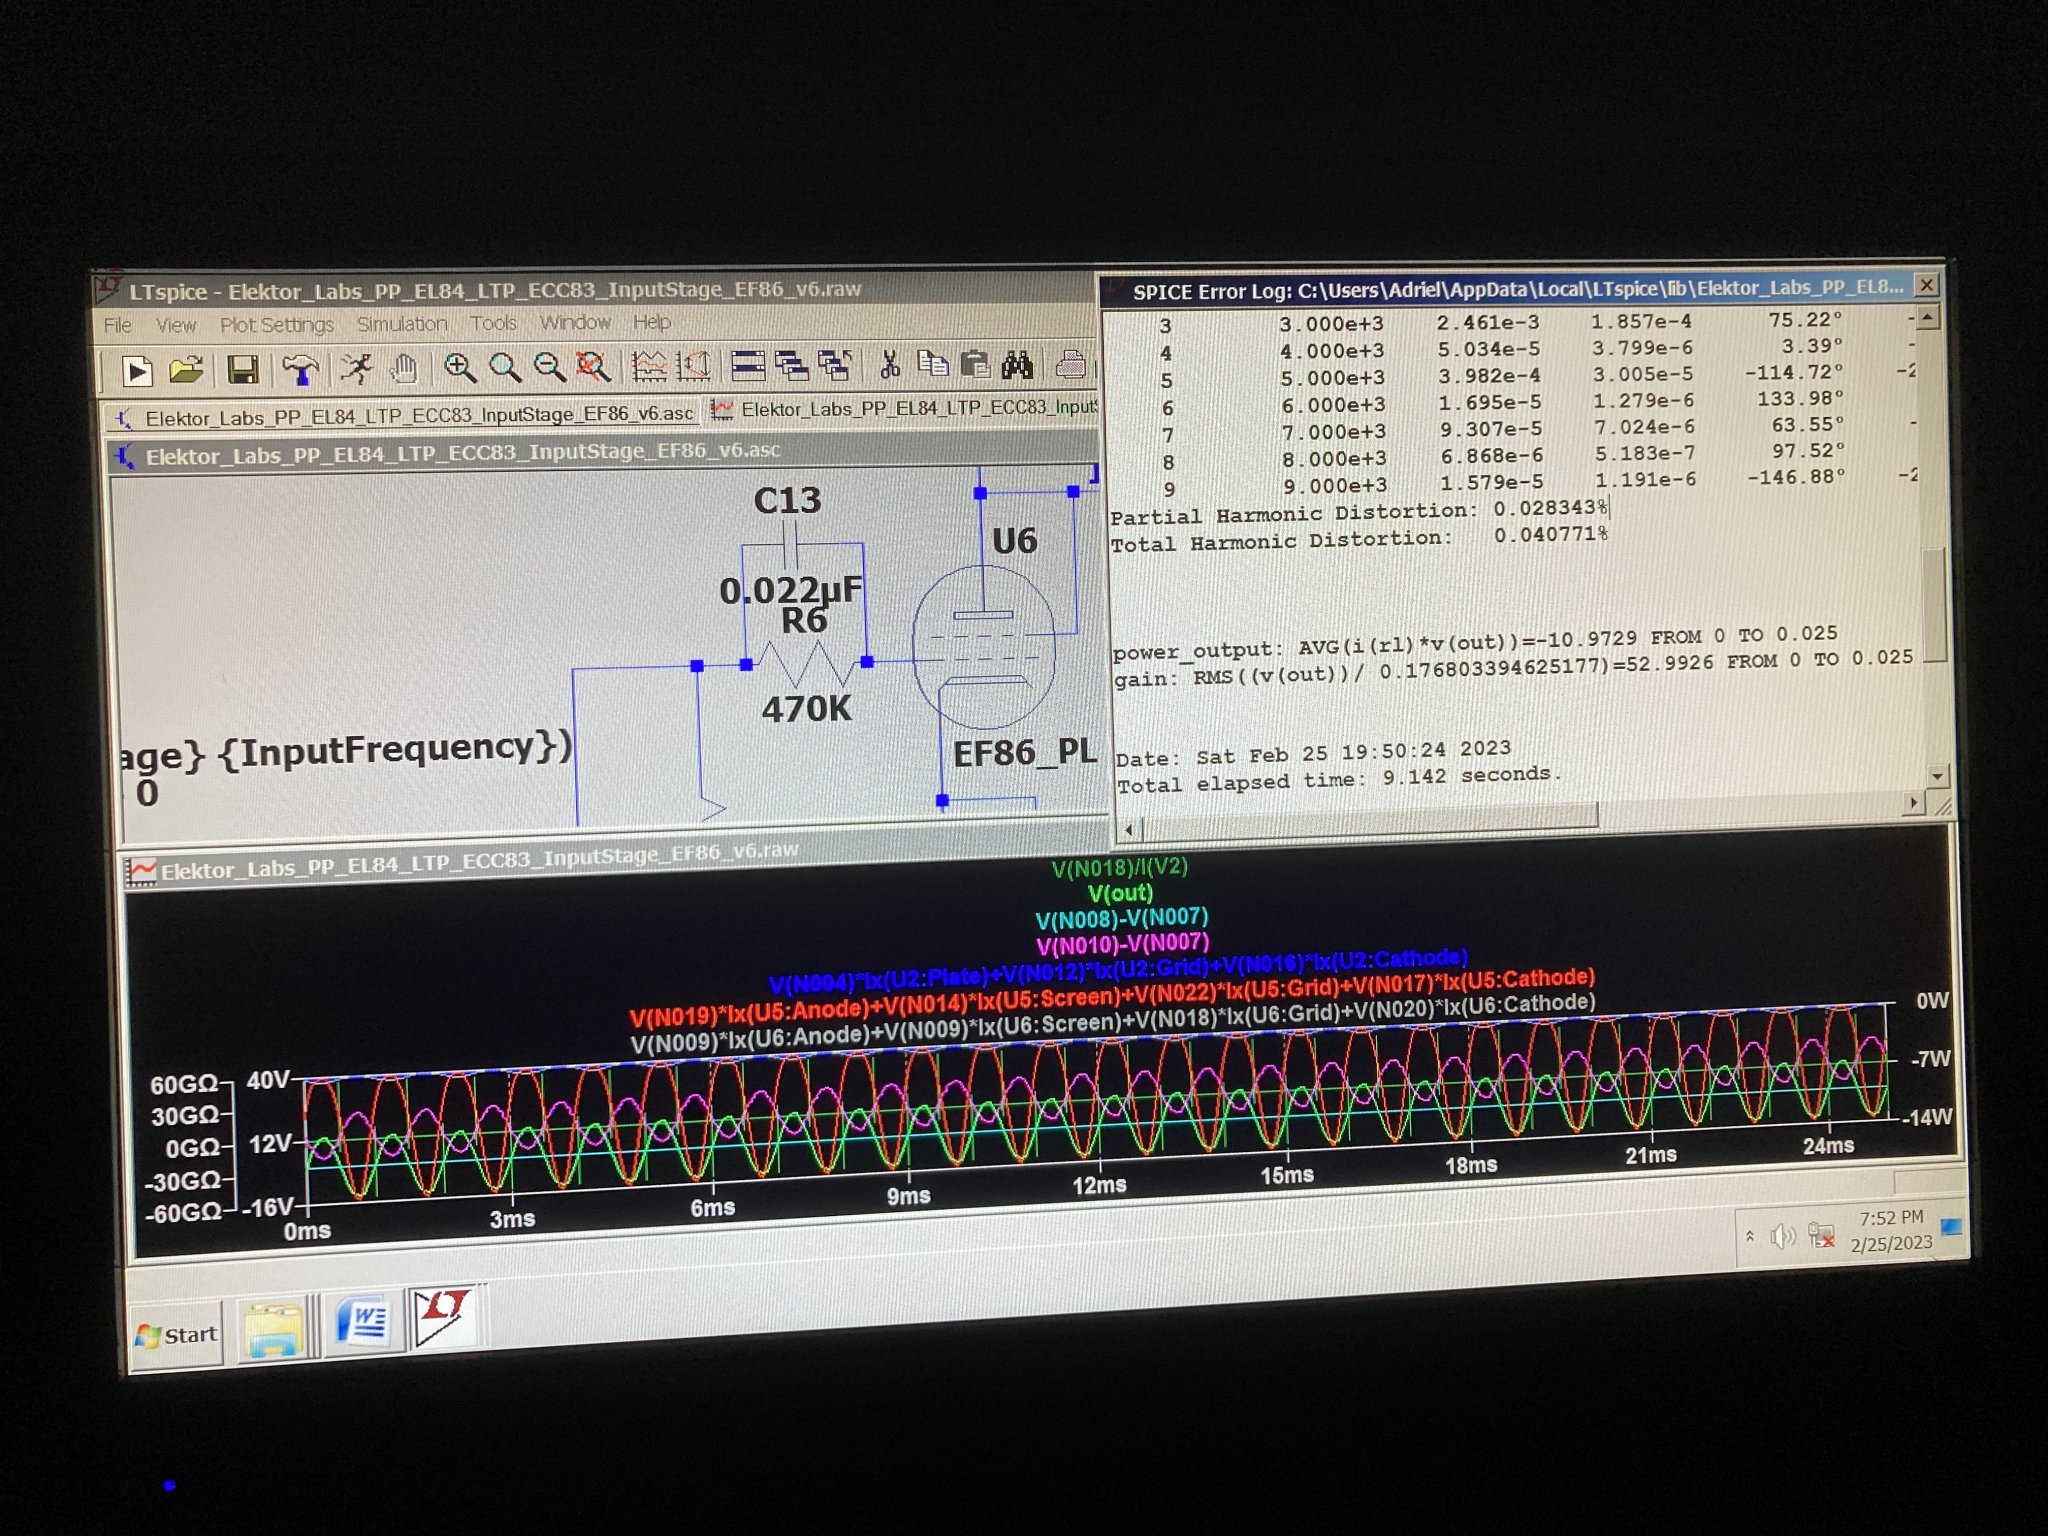Viewport: 2048px width, 1536px height.
Task: Cascade windows using the Cascade icon
Action: click(x=792, y=366)
